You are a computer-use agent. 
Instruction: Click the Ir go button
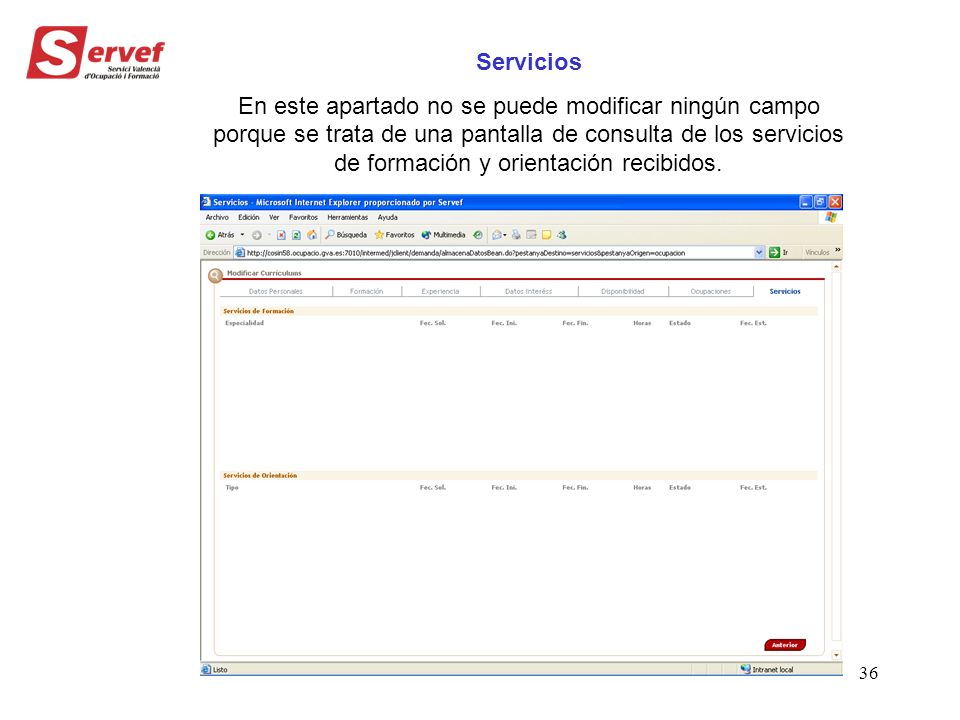(x=779, y=253)
